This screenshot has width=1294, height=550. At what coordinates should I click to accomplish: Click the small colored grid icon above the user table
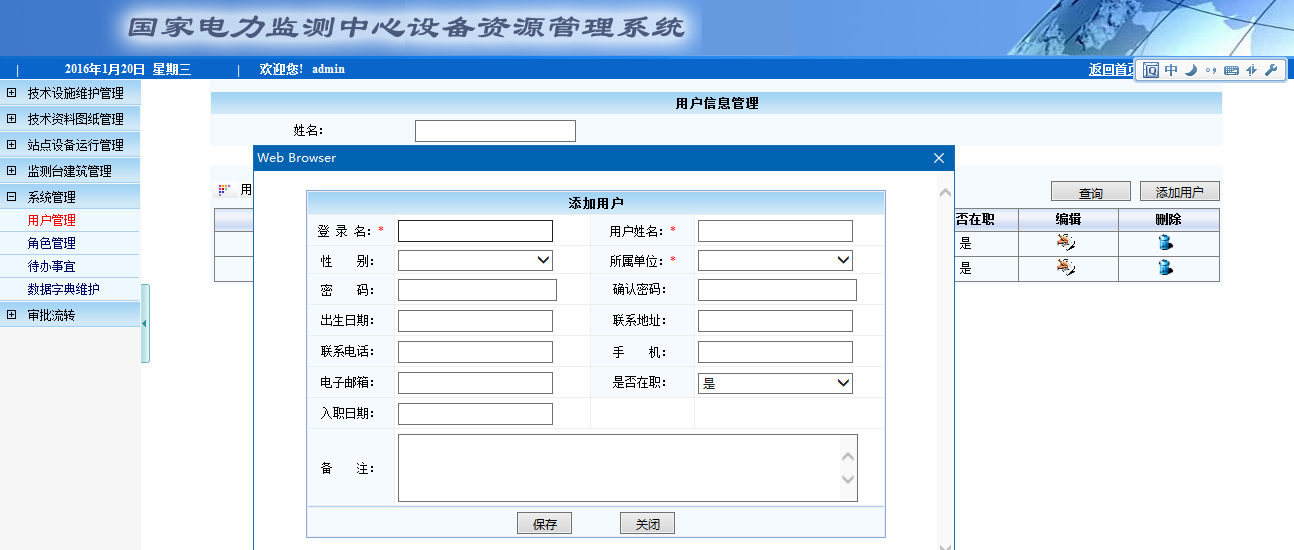[x=224, y=190]
